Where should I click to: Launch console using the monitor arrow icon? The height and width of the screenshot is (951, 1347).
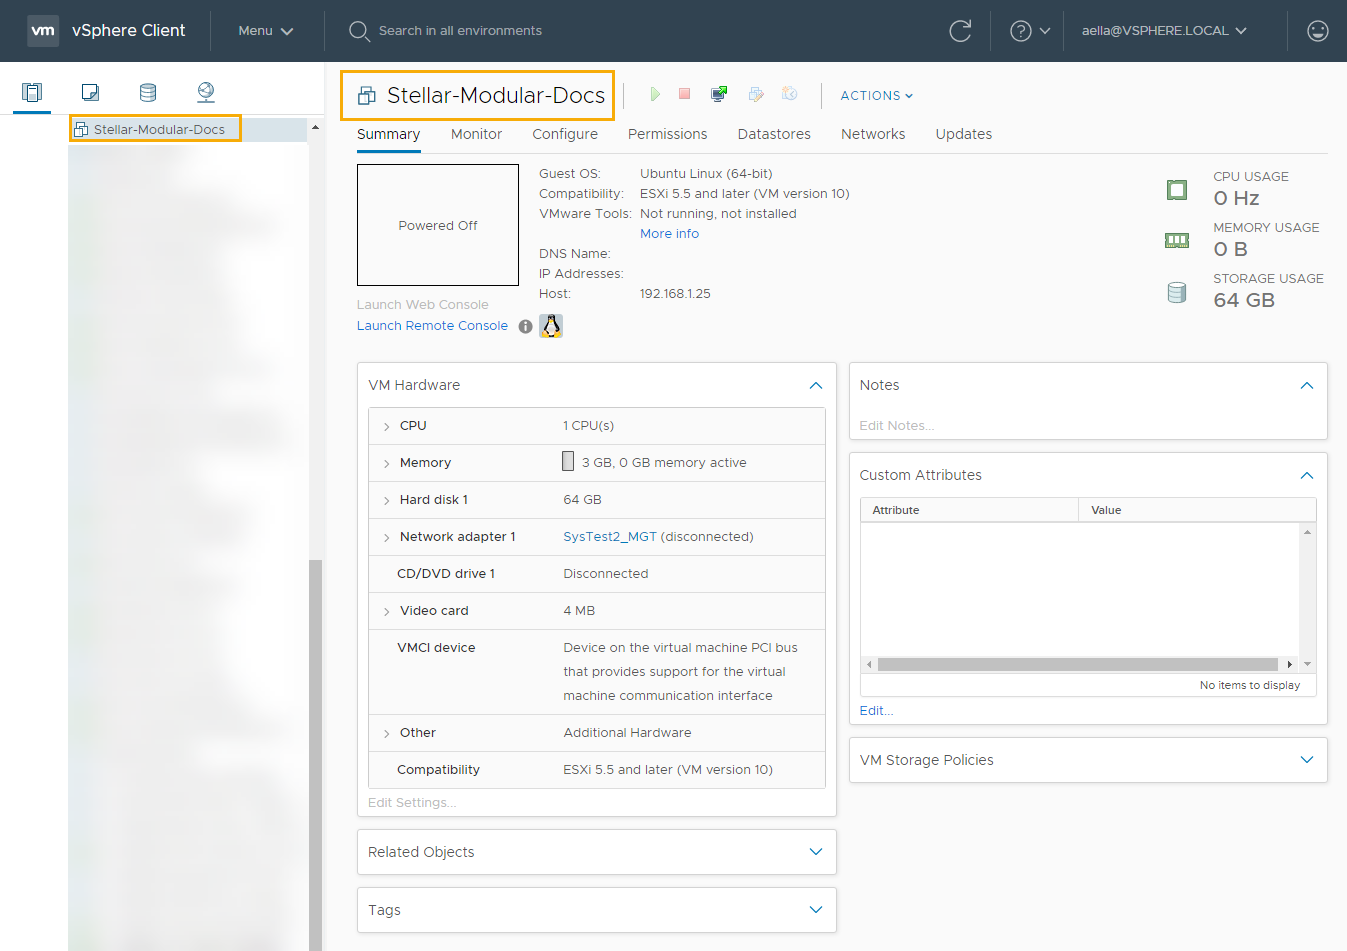[719, 94]
